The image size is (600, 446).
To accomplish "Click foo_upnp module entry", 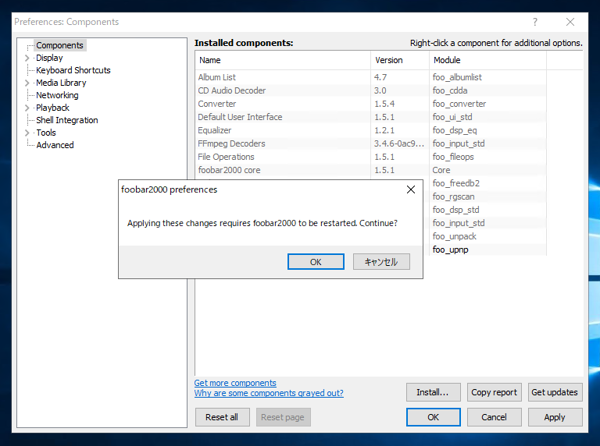I will coord(450,250).
